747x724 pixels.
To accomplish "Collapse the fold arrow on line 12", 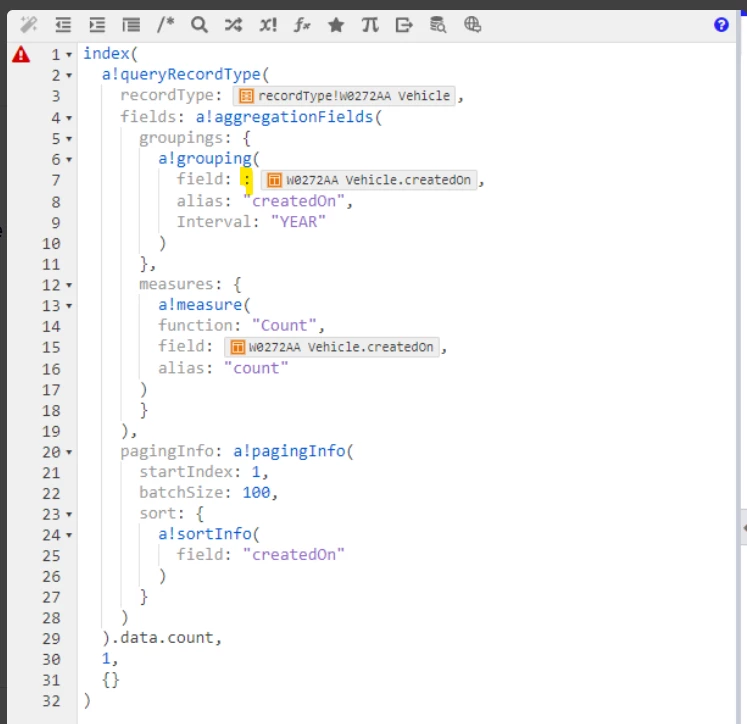I will (69, 285).
